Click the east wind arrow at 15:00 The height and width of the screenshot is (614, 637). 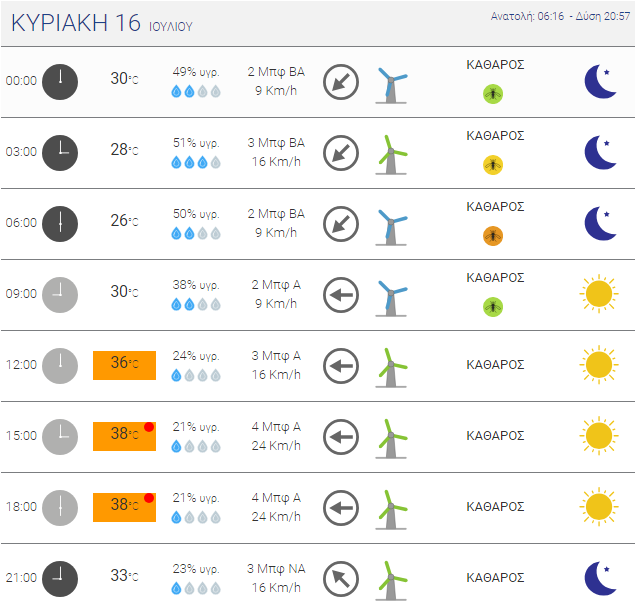point(341,437)
